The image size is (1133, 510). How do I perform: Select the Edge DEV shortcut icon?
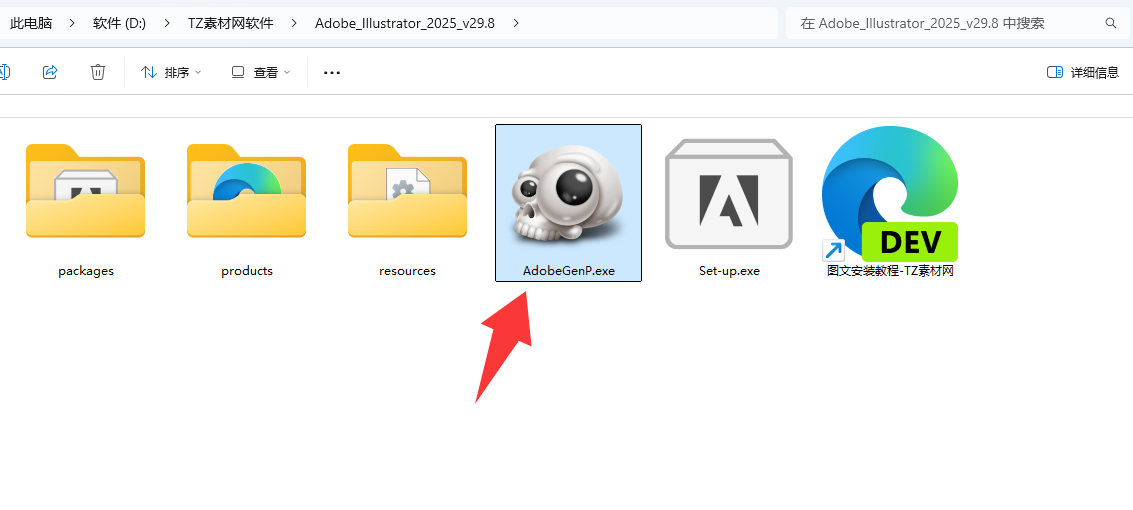(890, 194)
